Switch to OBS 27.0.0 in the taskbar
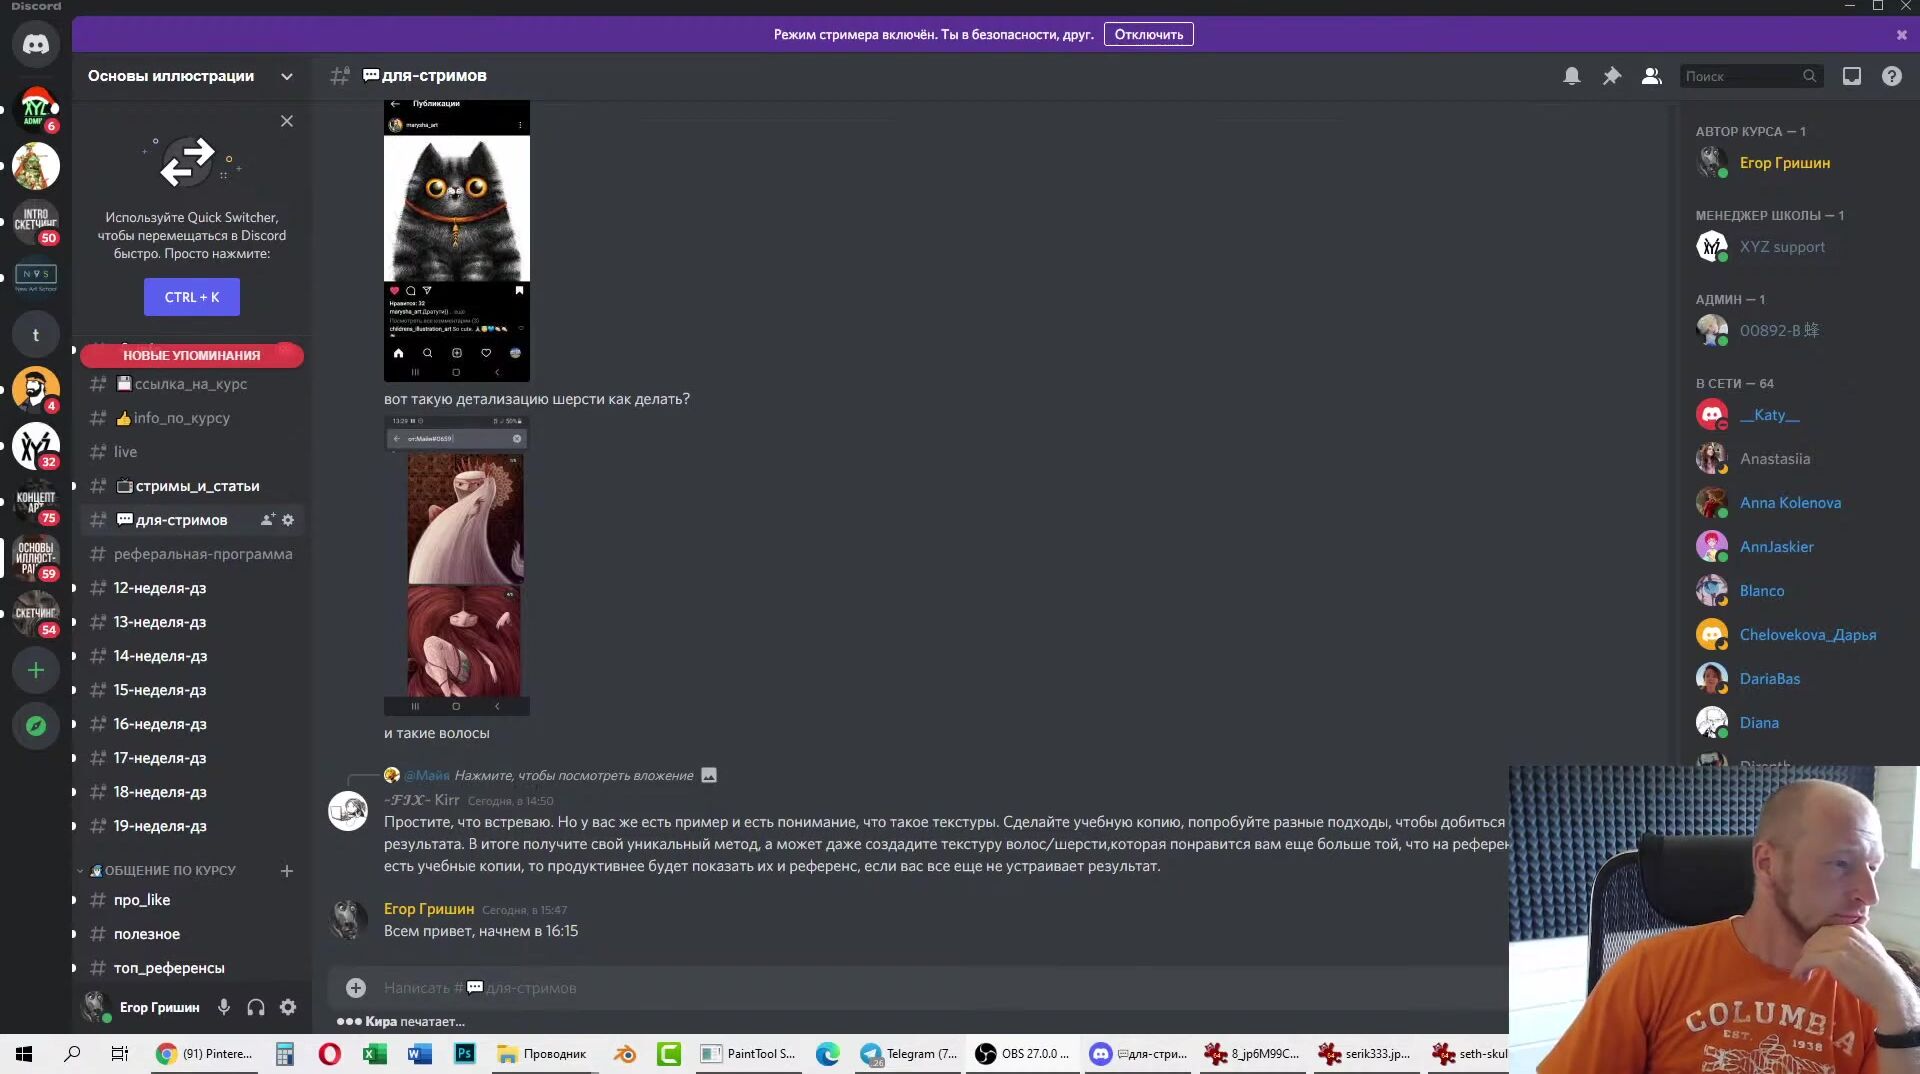1920x1074 pixels. tap(1023, 1054)
